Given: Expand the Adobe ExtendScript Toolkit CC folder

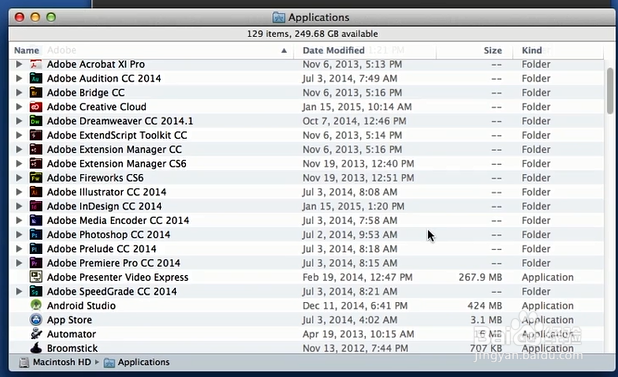Looking at the screenshot, I should coord(19,135).
